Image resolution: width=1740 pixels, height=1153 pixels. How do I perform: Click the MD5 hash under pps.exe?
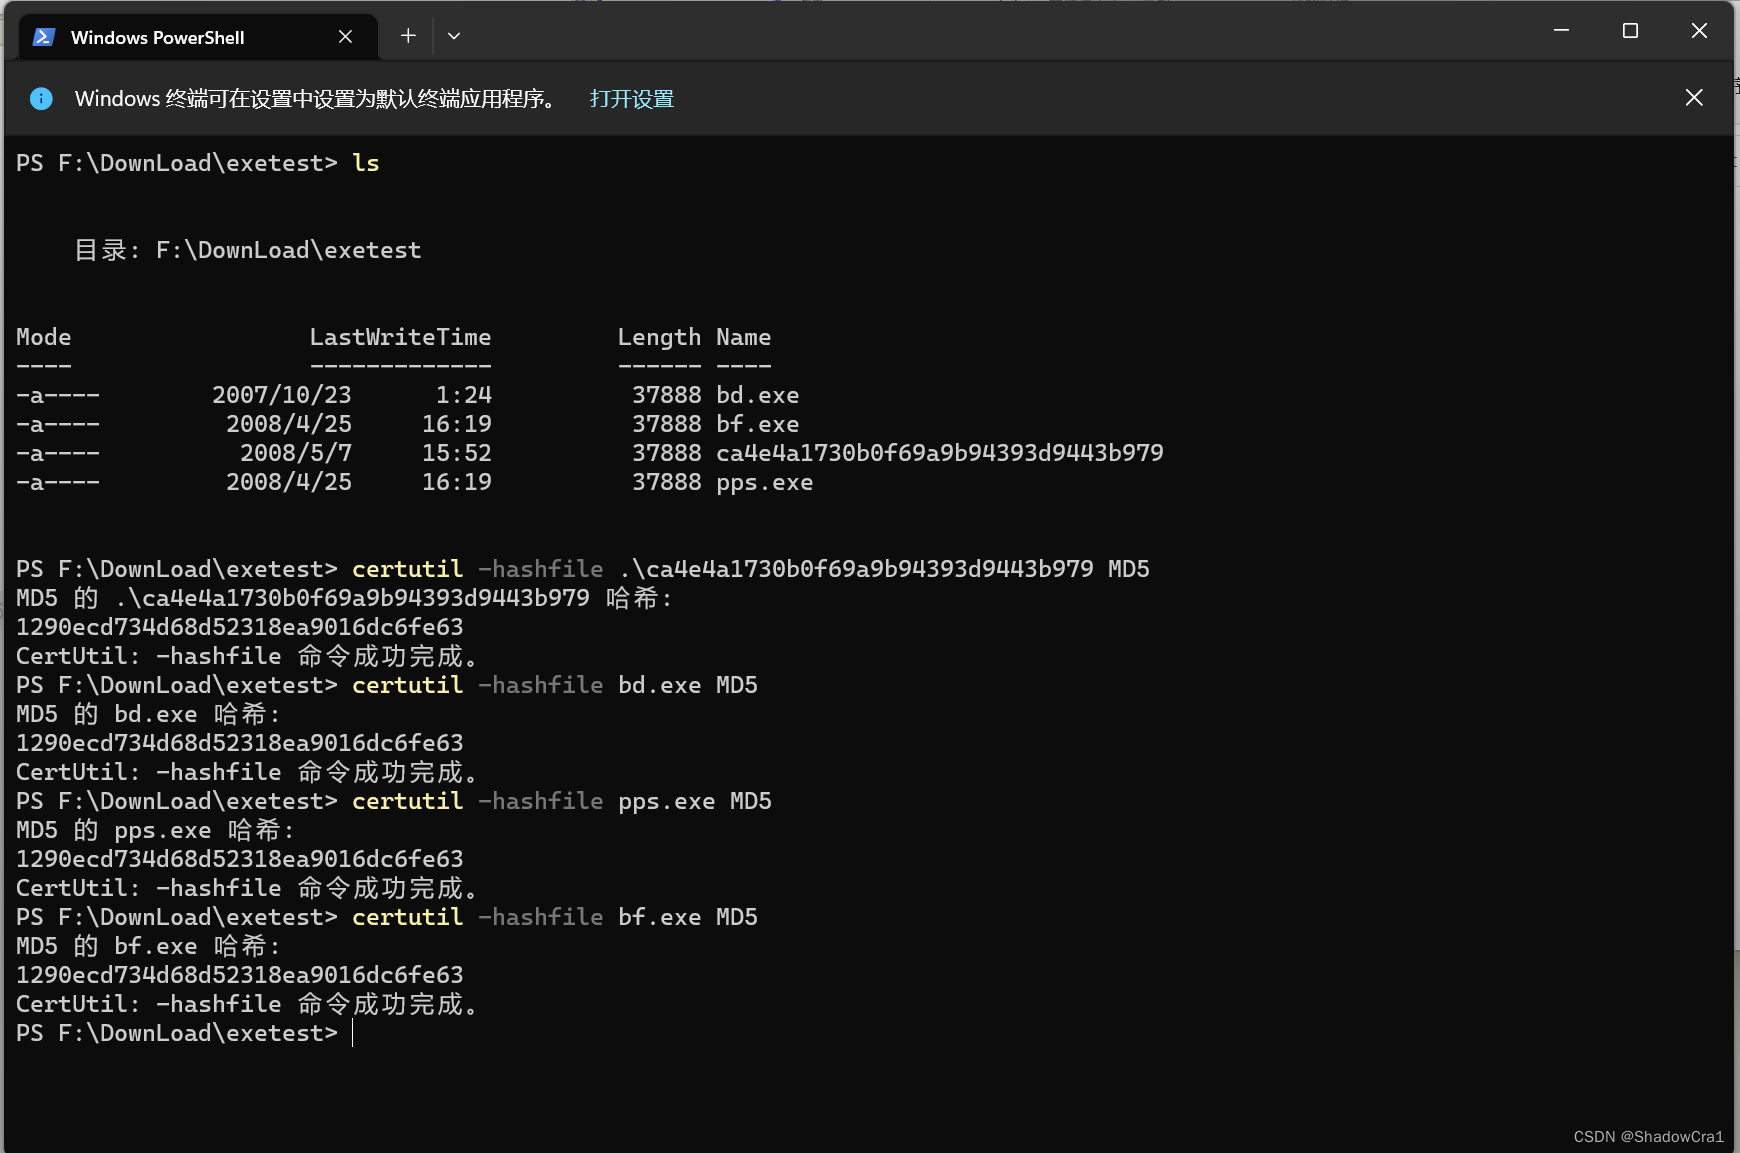coord(240,859)
